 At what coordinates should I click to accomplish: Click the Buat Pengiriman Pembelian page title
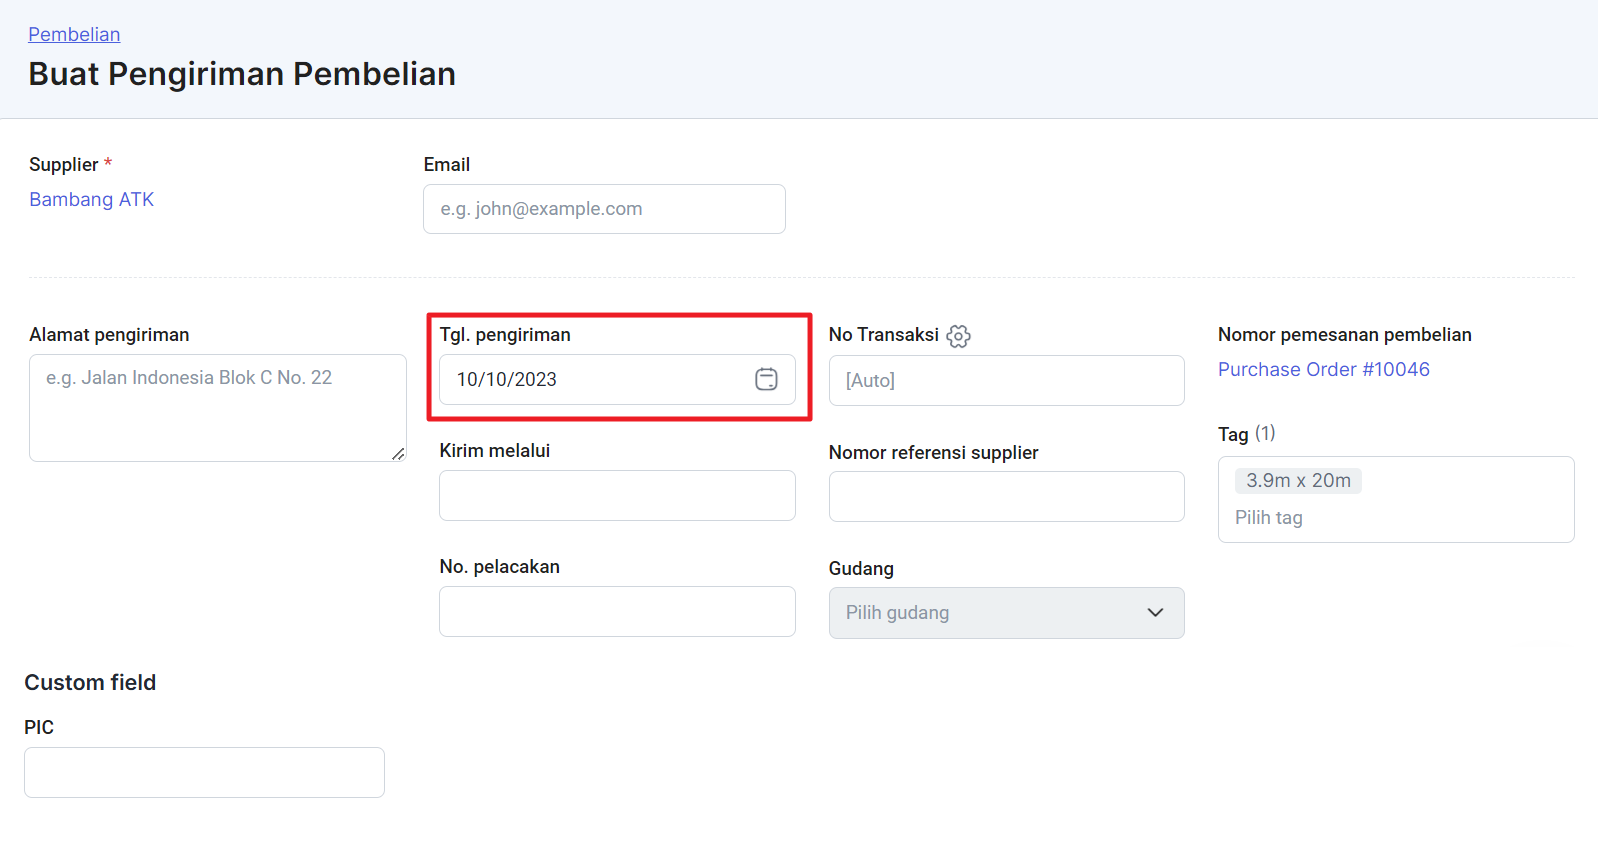(x=242, y=75)
